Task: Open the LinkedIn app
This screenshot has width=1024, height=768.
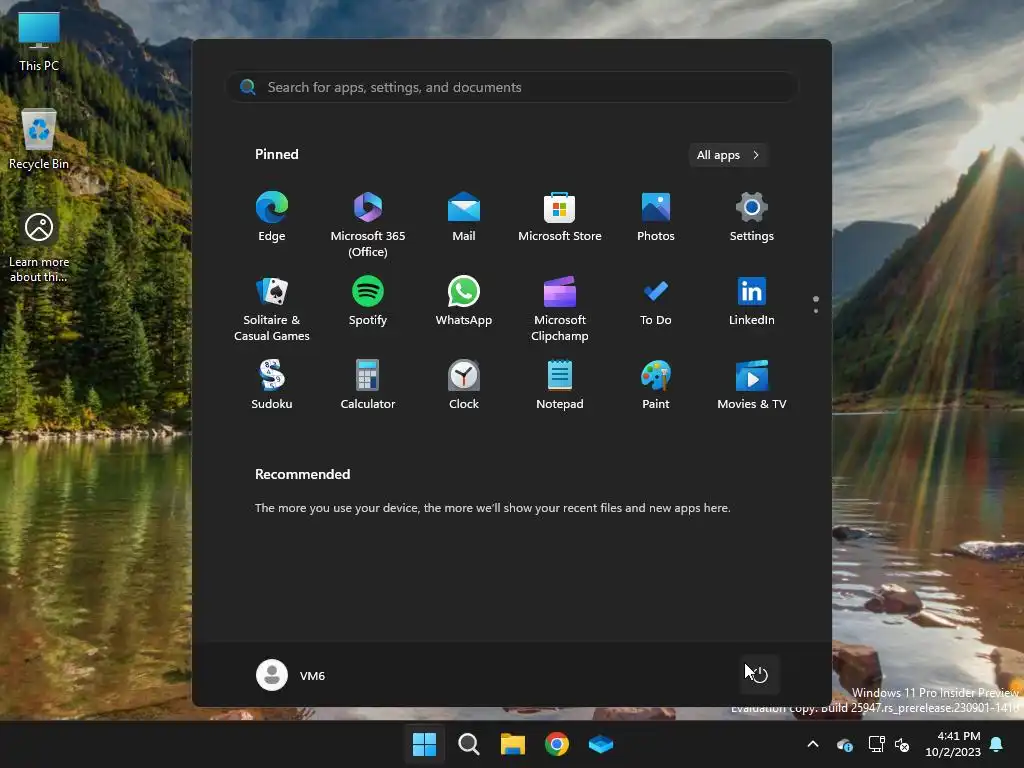Action: [x=752, y=302]
